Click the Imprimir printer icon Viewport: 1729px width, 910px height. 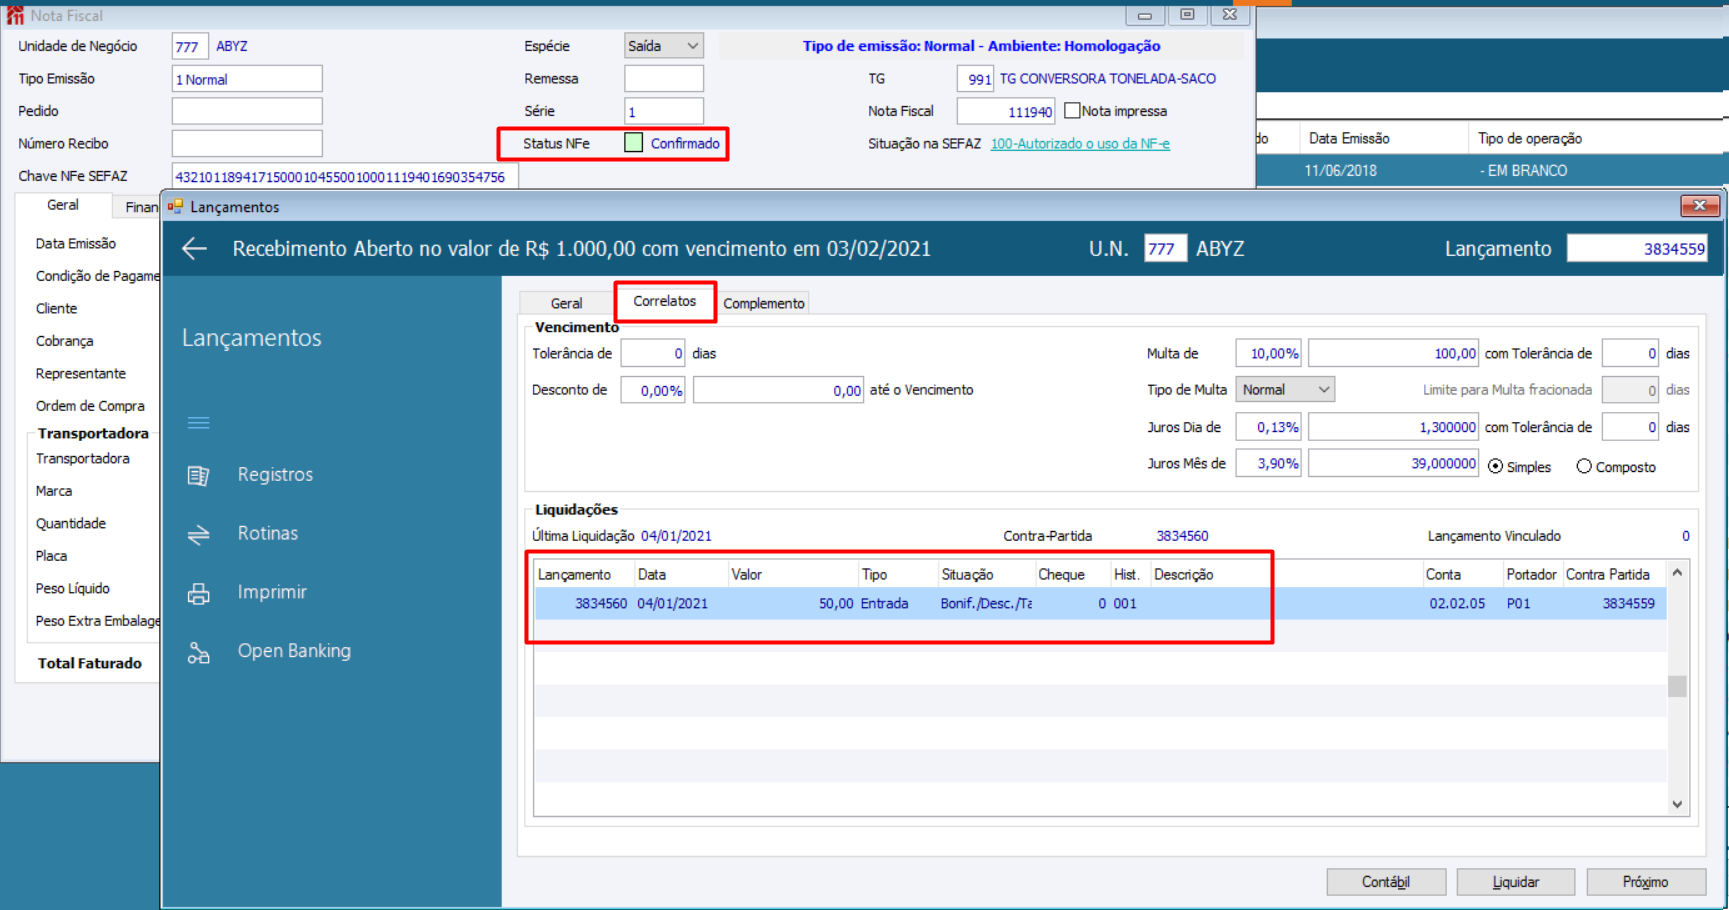(x=199, y=593)
